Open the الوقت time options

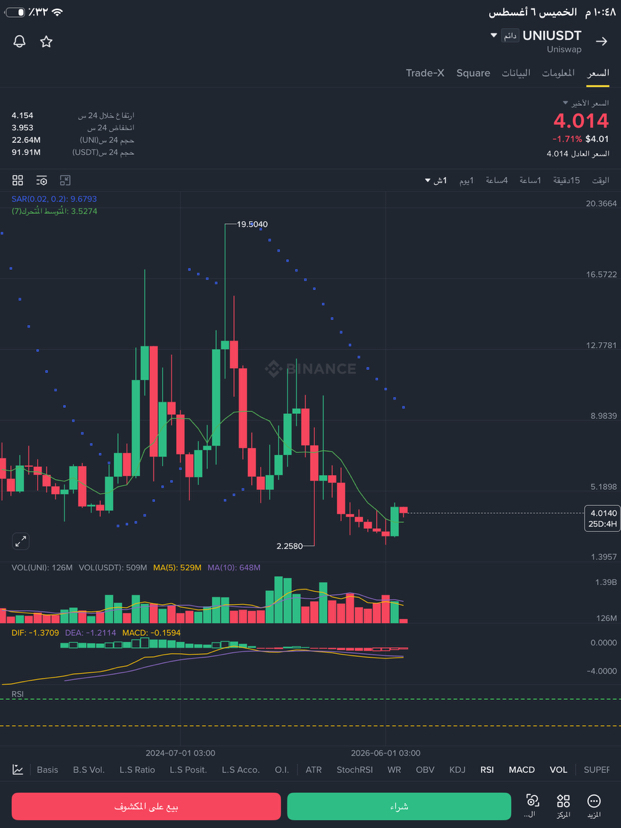pyautogui.click(x=600, y=181)
